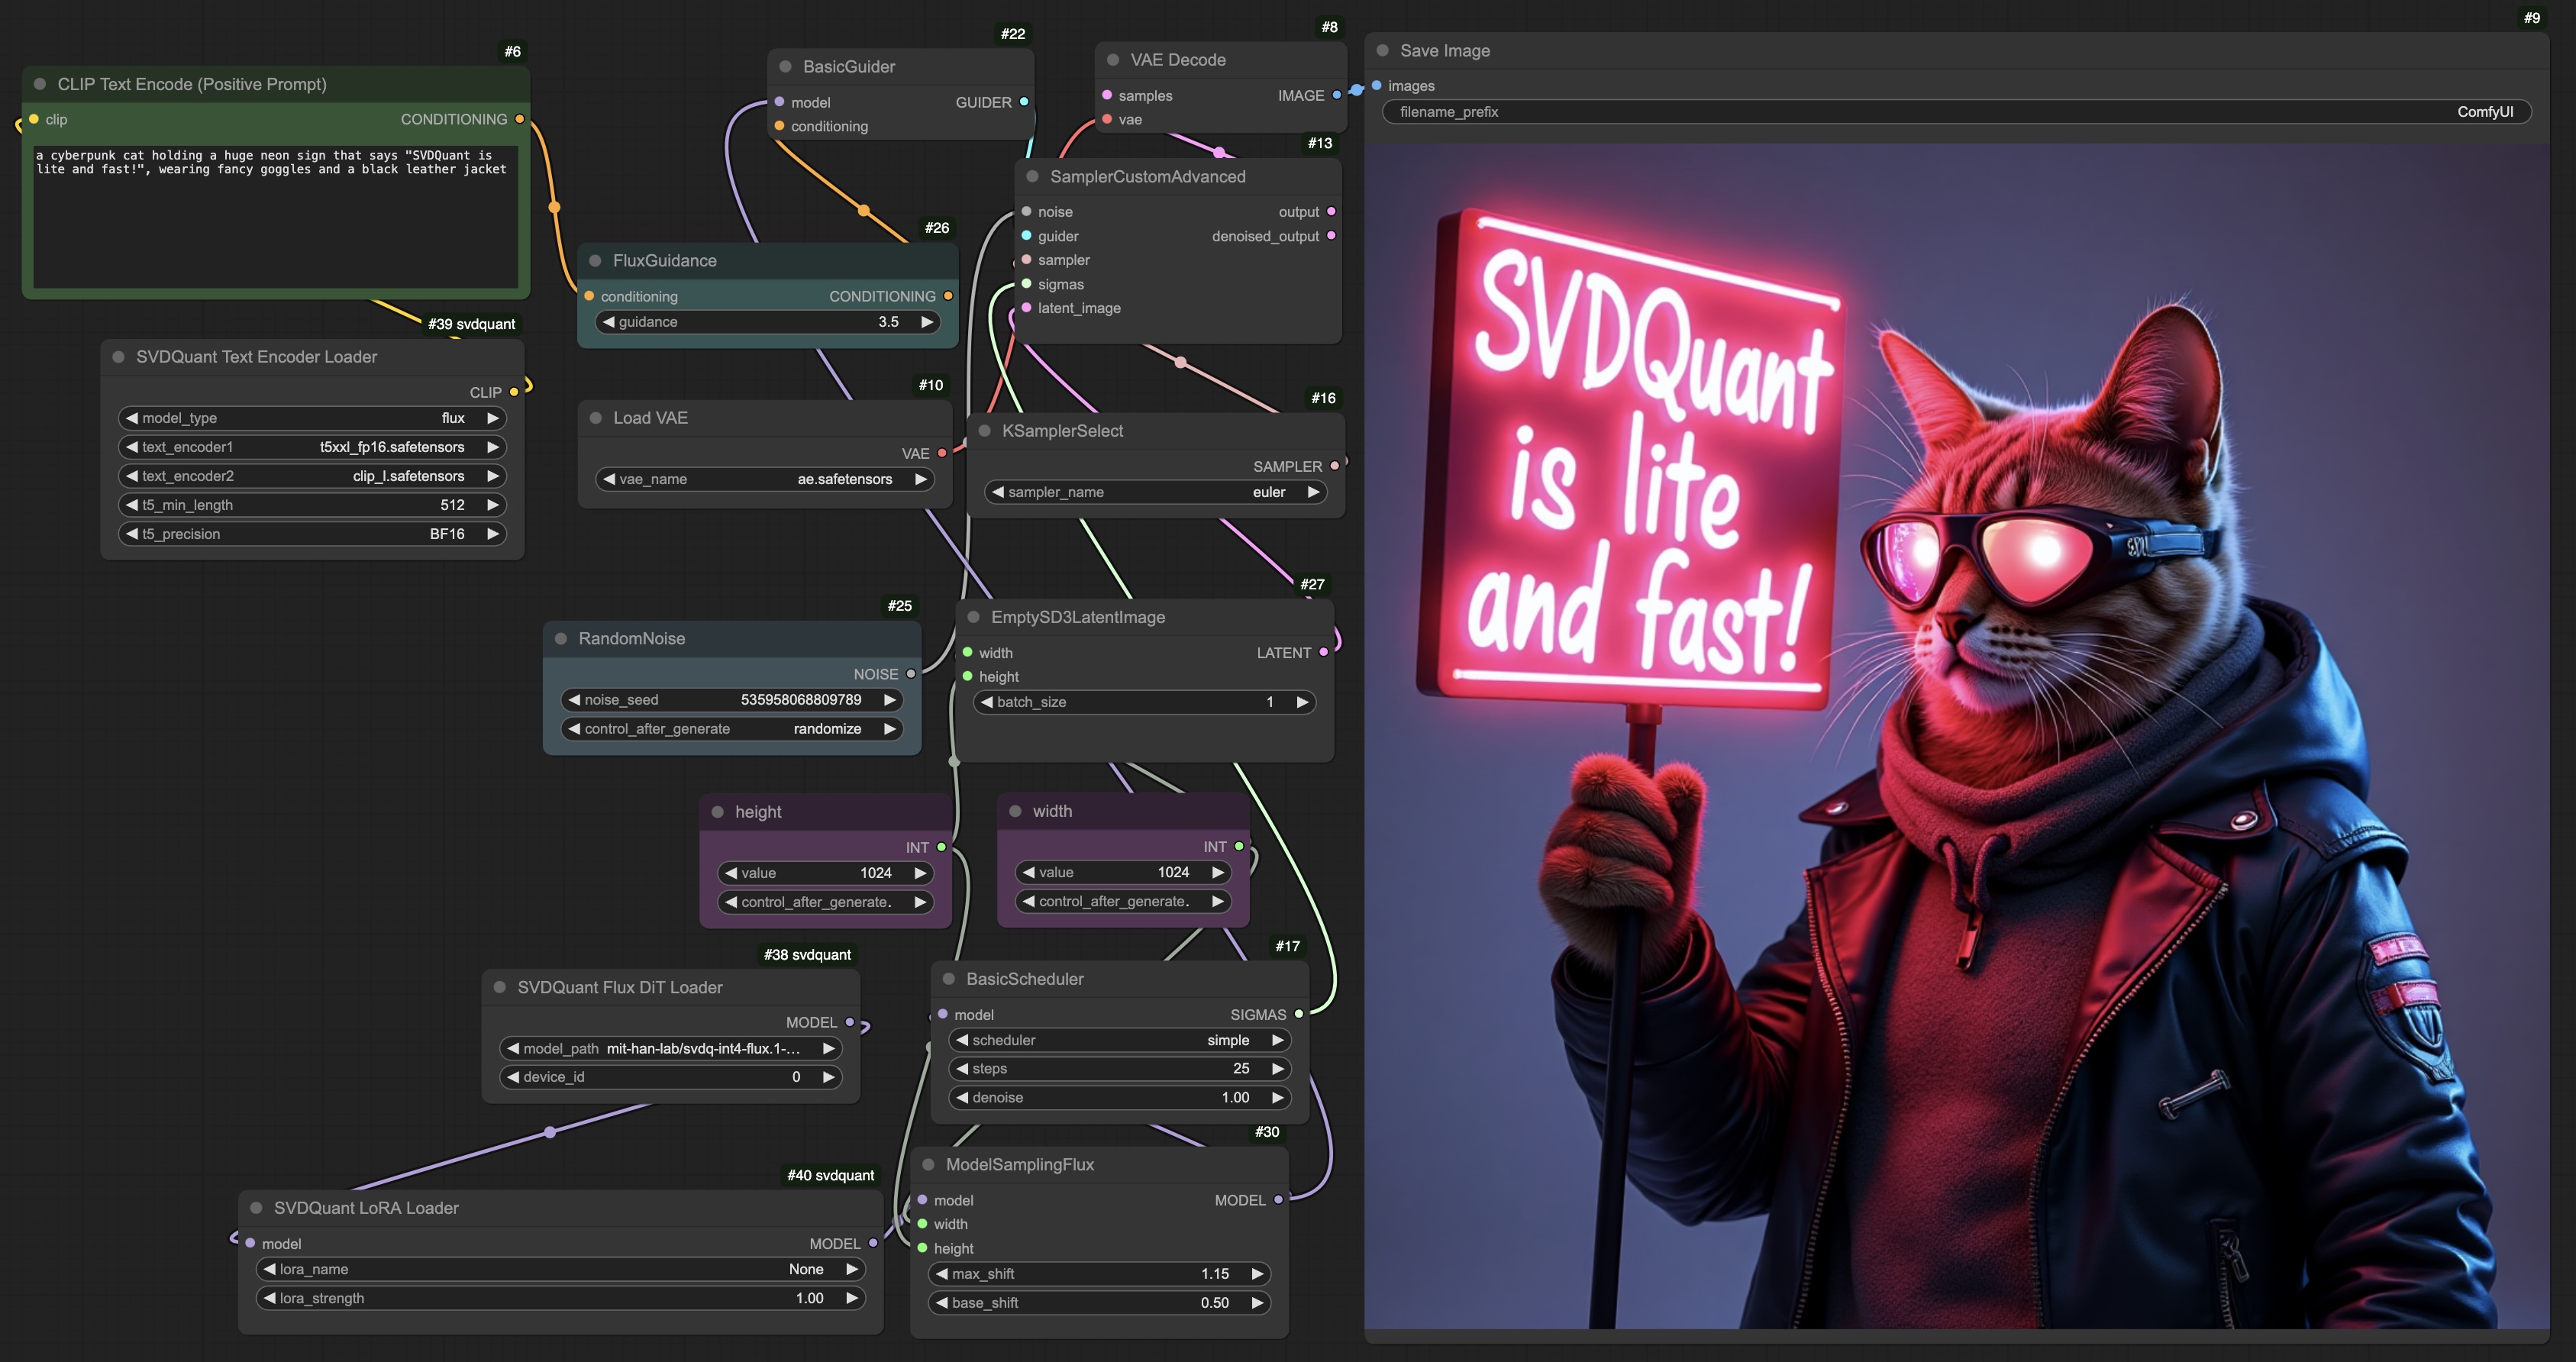Click the positive prompt text area
This screenshot has height=1362, width=2576.
[275, 215]
